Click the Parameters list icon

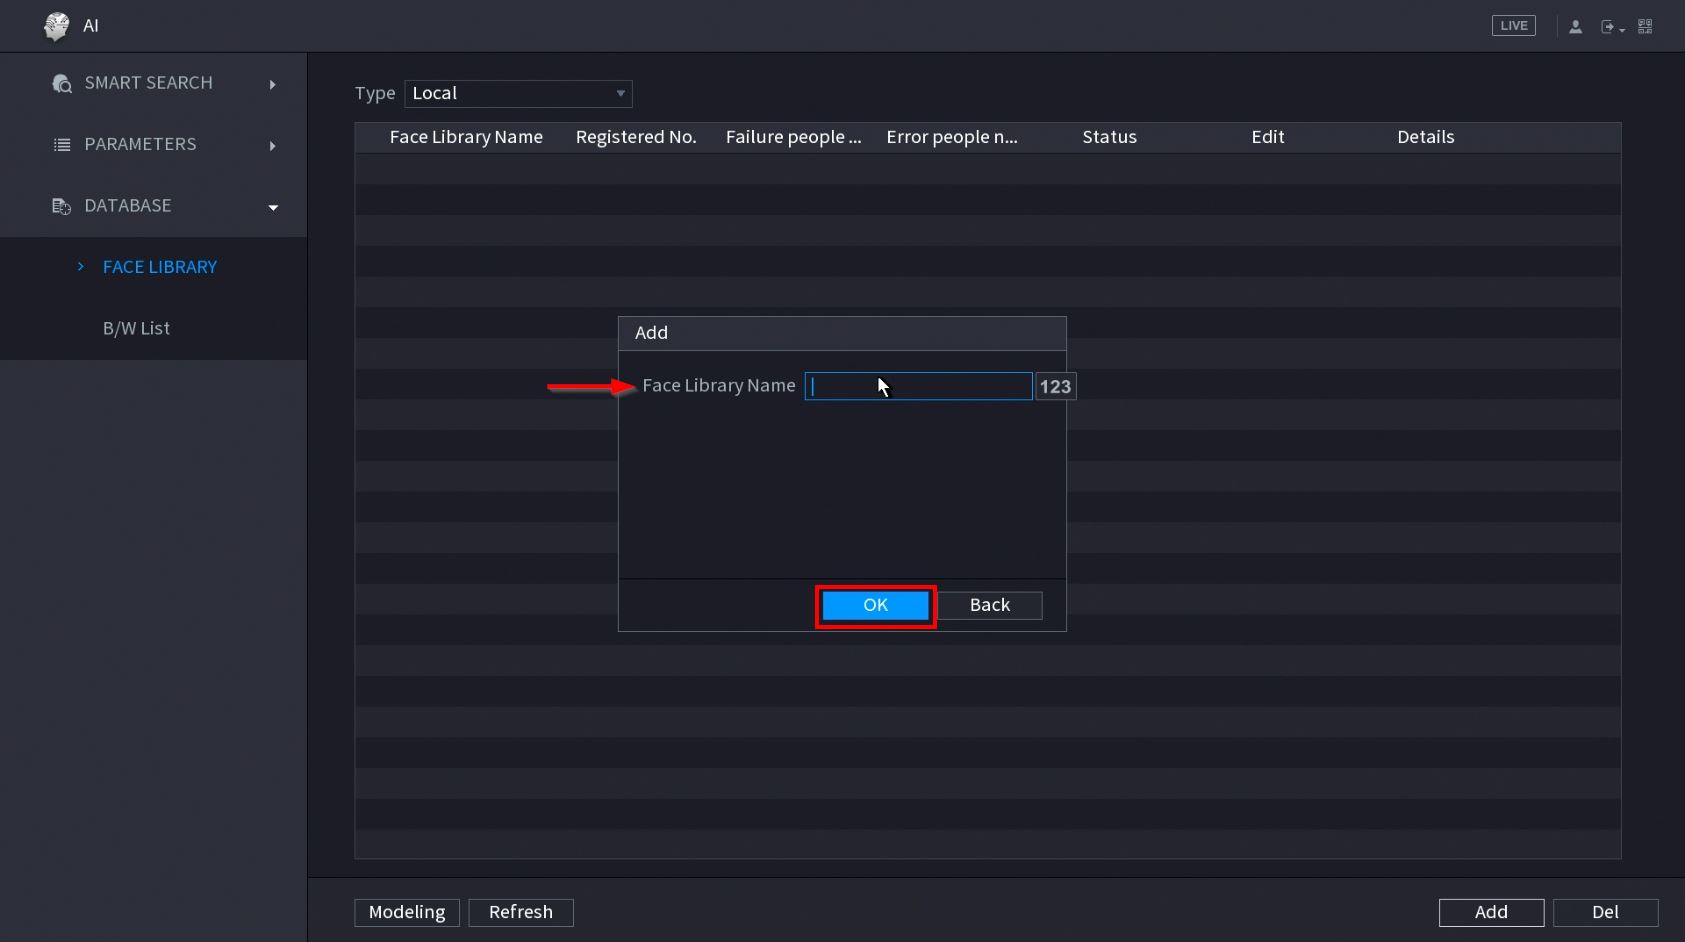pyautogui.click(x=62, y=145)
